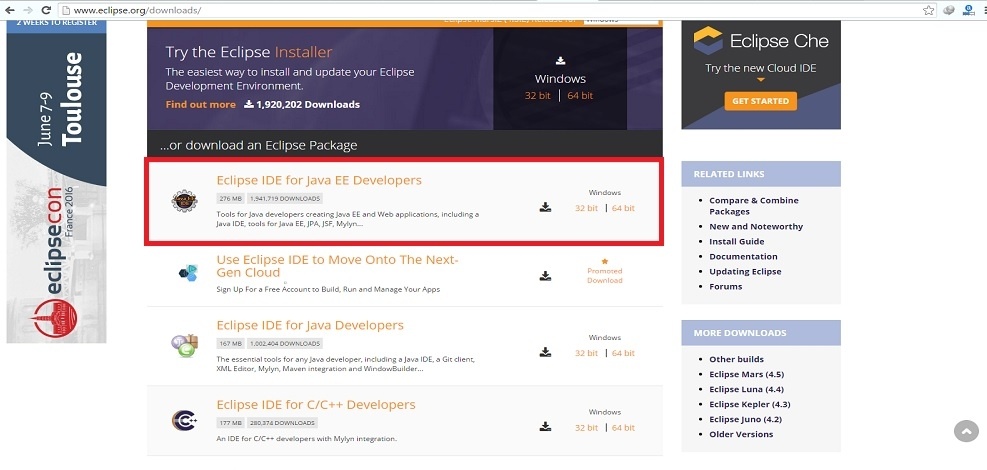Open Documentation link

pos(743,257)
